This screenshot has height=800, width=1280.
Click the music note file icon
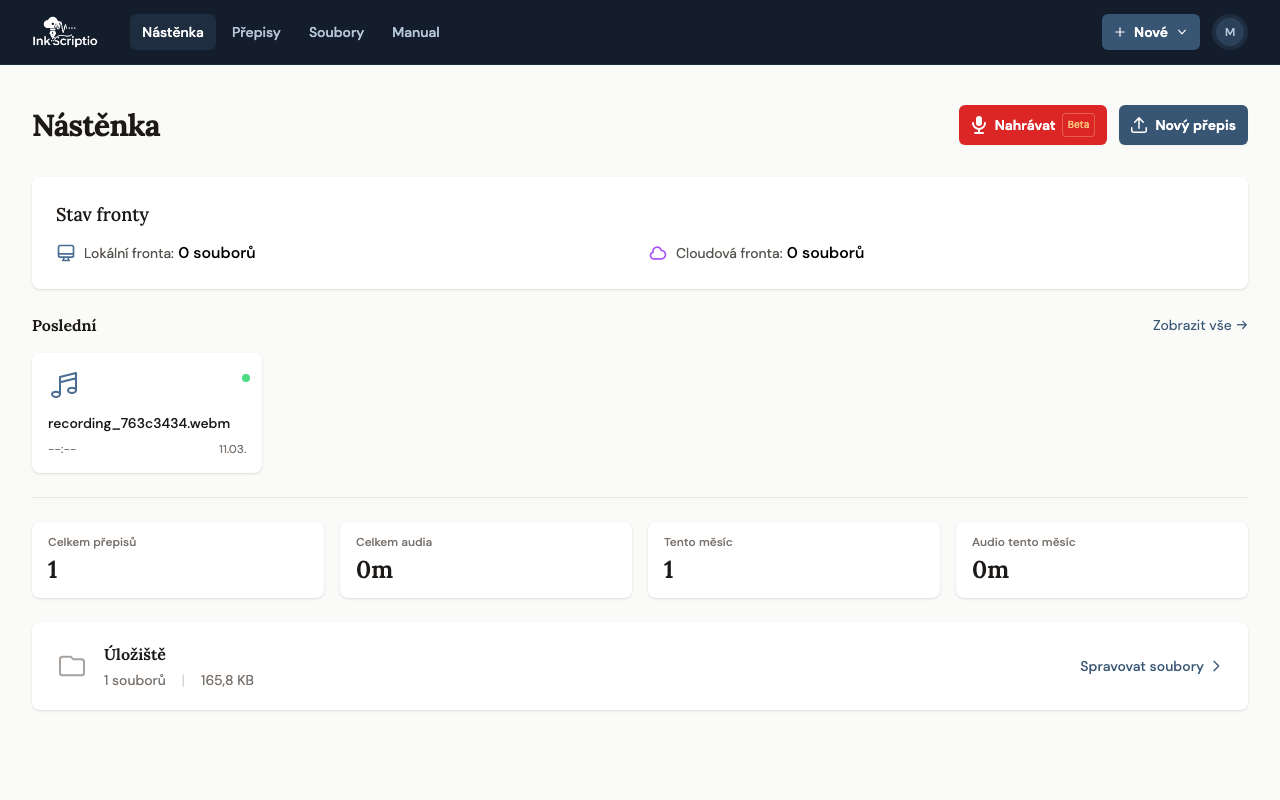[x=64, y=385]
